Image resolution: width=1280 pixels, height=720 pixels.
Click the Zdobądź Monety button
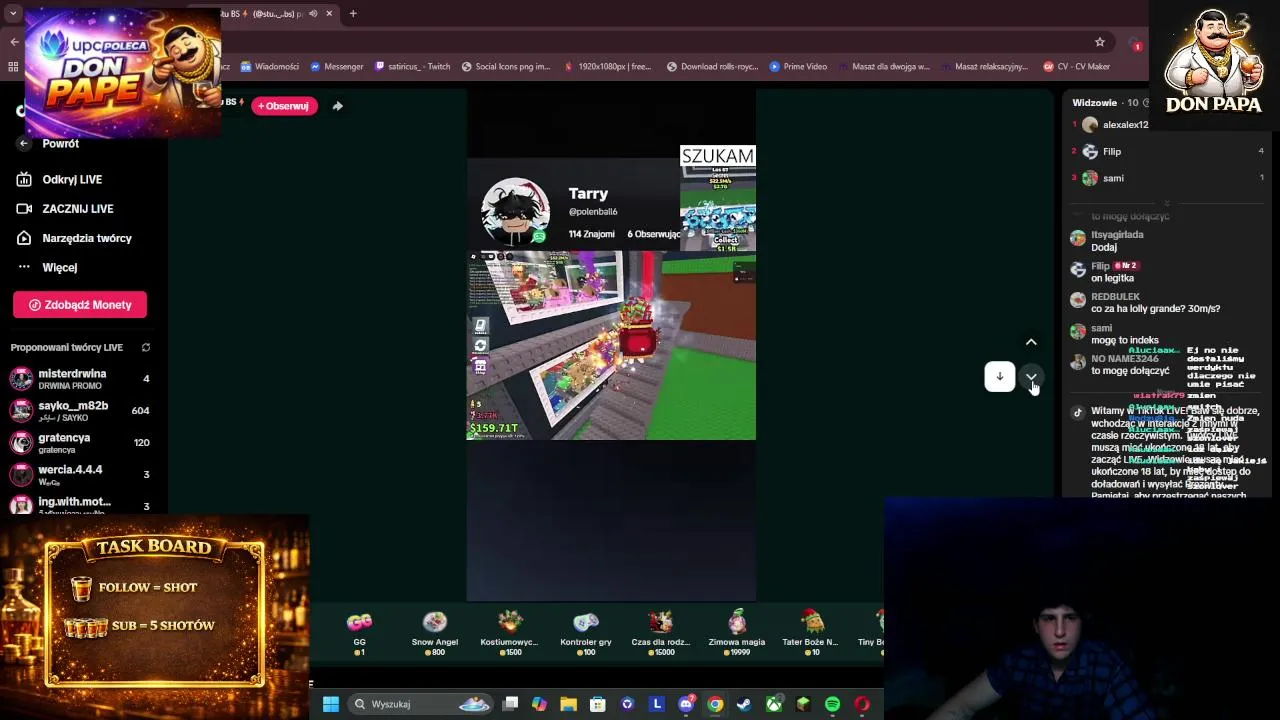click(80, 305)
